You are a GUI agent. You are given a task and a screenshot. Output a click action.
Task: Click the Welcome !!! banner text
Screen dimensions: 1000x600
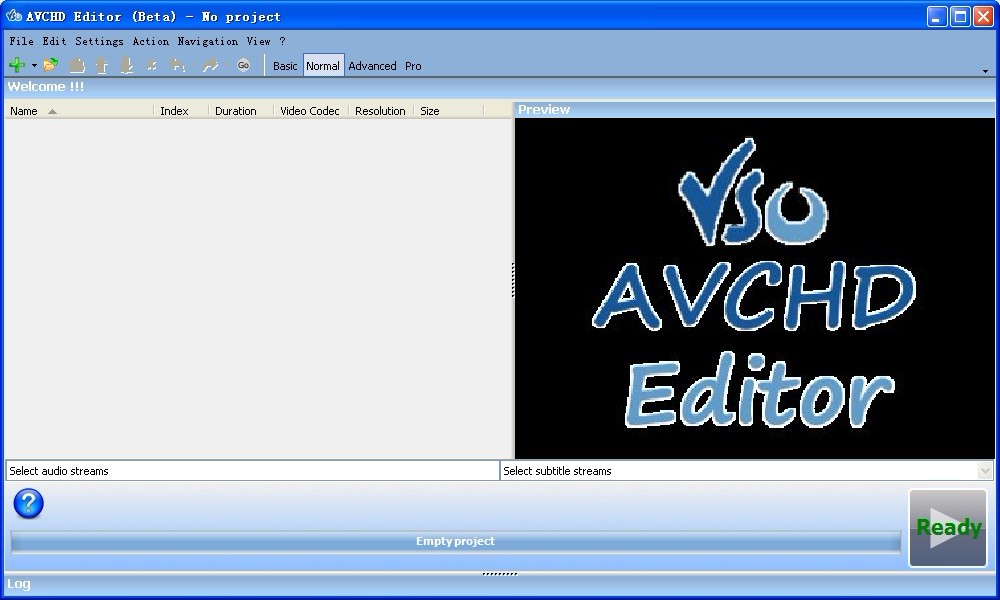tap(46, 87)
